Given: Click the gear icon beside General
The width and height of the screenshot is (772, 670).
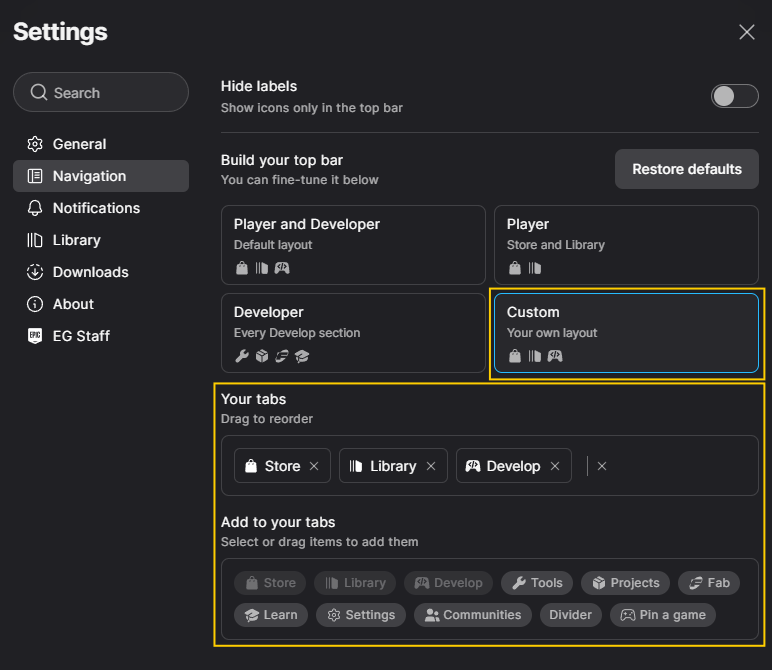Looking at the screenshot, I should coord(35,144).
